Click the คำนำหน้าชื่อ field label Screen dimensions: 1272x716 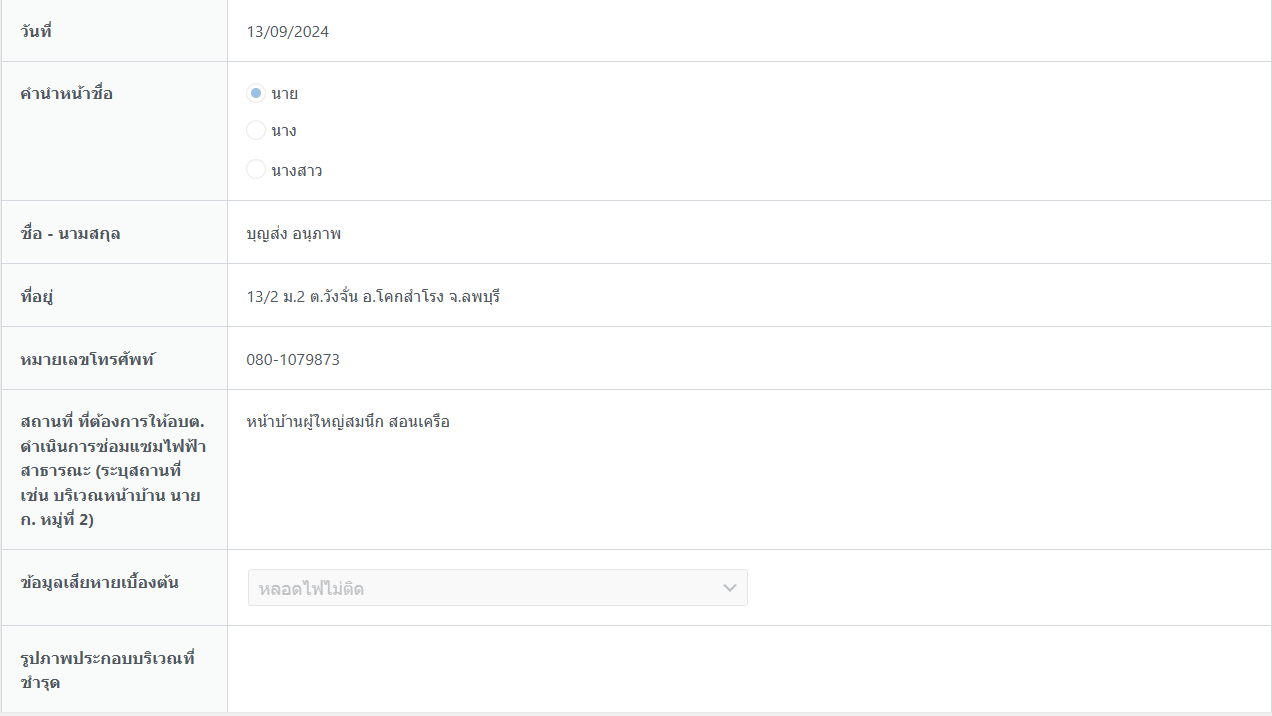point(66,94)
